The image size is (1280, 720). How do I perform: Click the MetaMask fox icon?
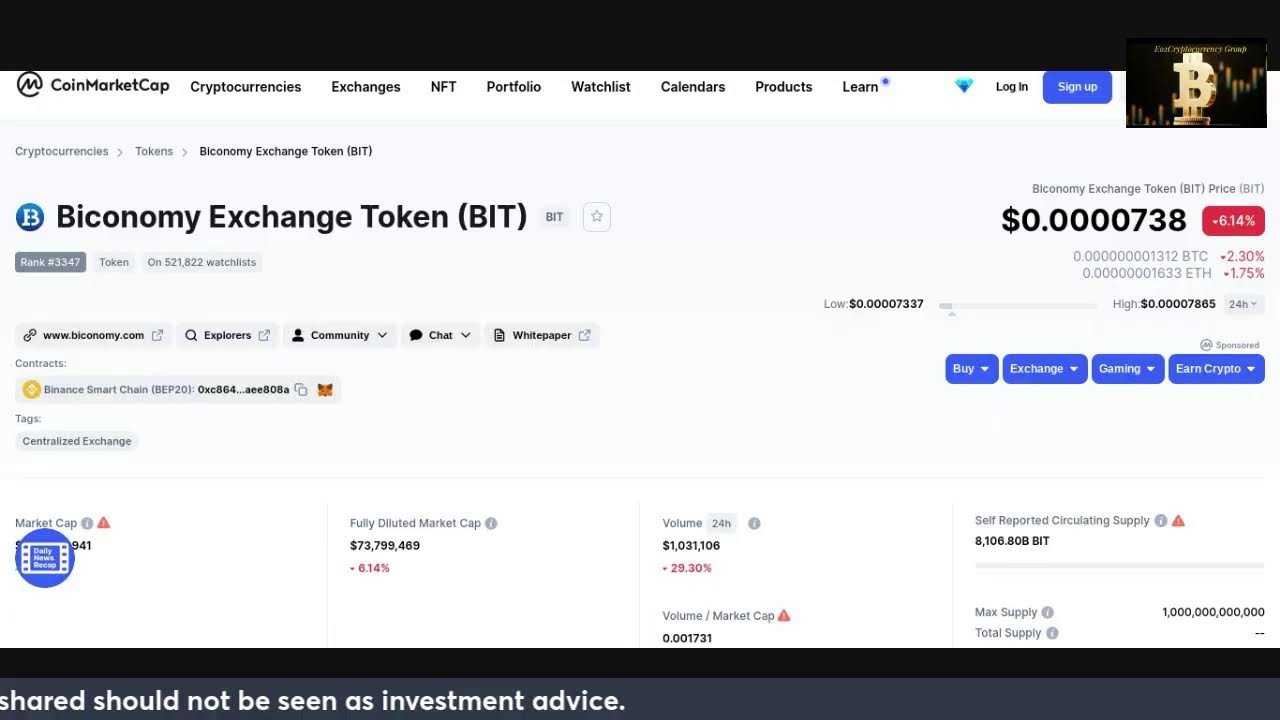click(325, 390)
